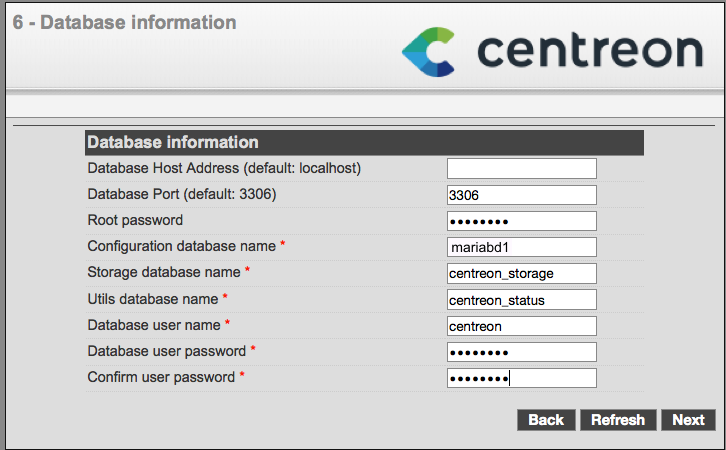This screenshot has width=726, height=450.
Task: Click the Database user name field
Action: click(x=521, y=325)
